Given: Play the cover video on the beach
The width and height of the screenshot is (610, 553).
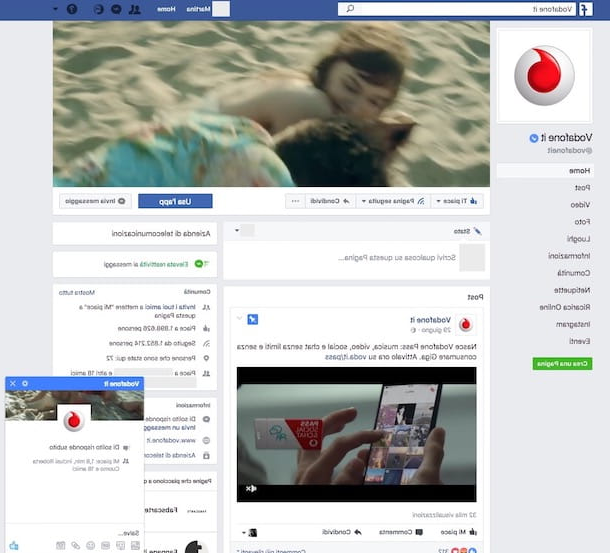Looking at the screenshot, I should pos(271,104).
